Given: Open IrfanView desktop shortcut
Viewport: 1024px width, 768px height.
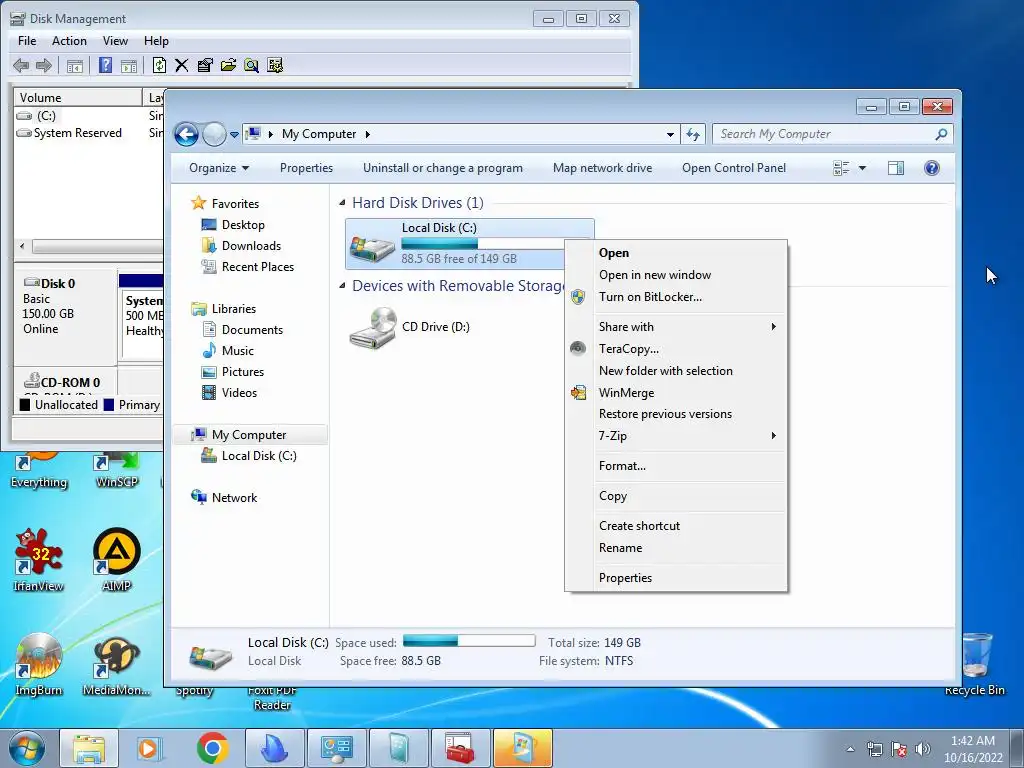Looking at the screenshot, I should click(x=39, y=560).
